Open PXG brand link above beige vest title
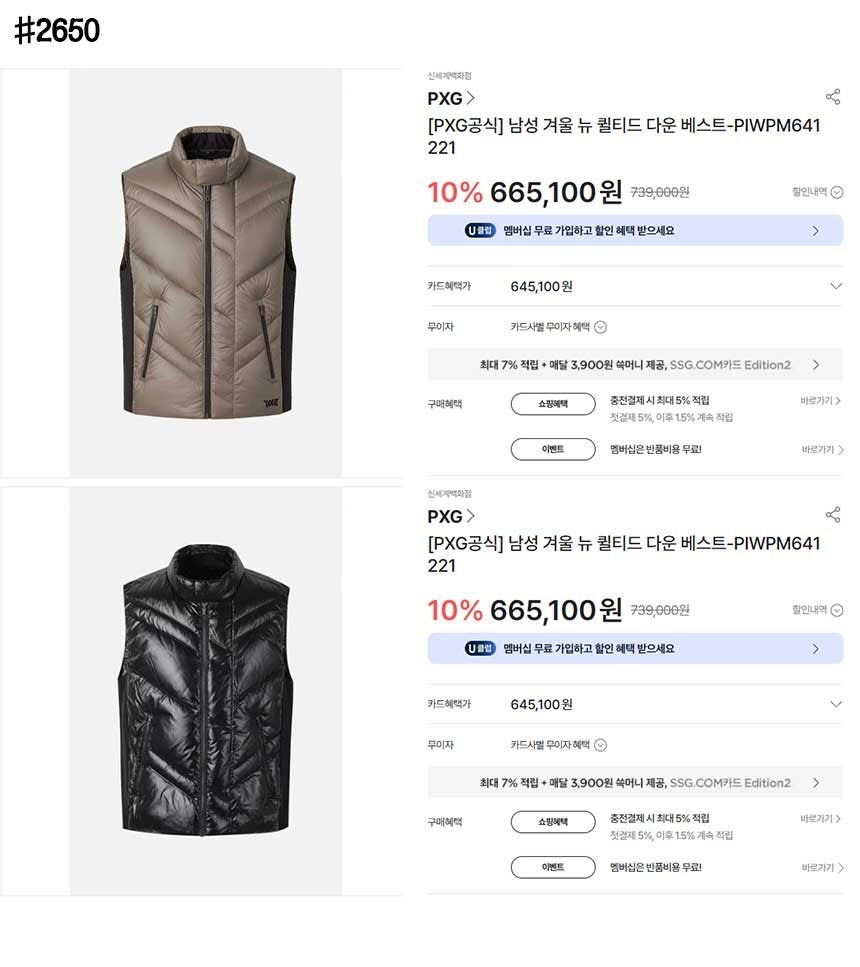This screenshot has width=860, height=967. click(x=451, y=98)
